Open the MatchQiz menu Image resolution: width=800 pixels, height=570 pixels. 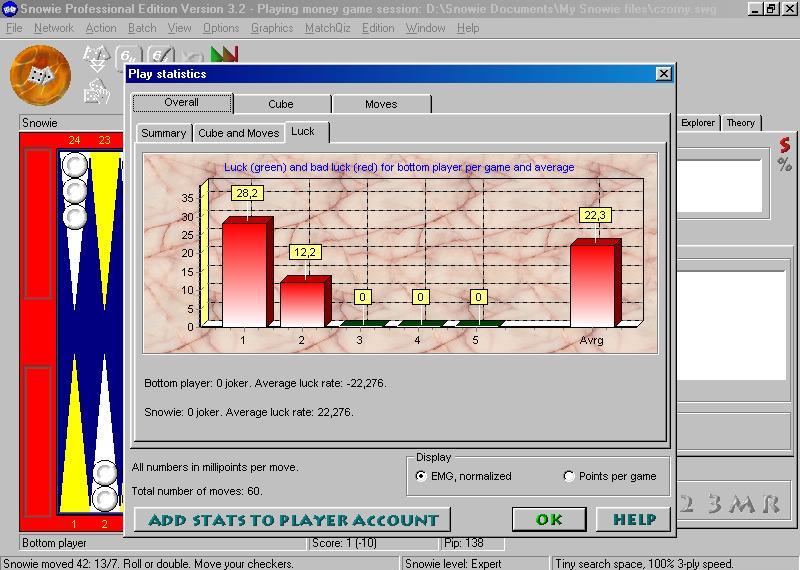click(x=327, y=28)
